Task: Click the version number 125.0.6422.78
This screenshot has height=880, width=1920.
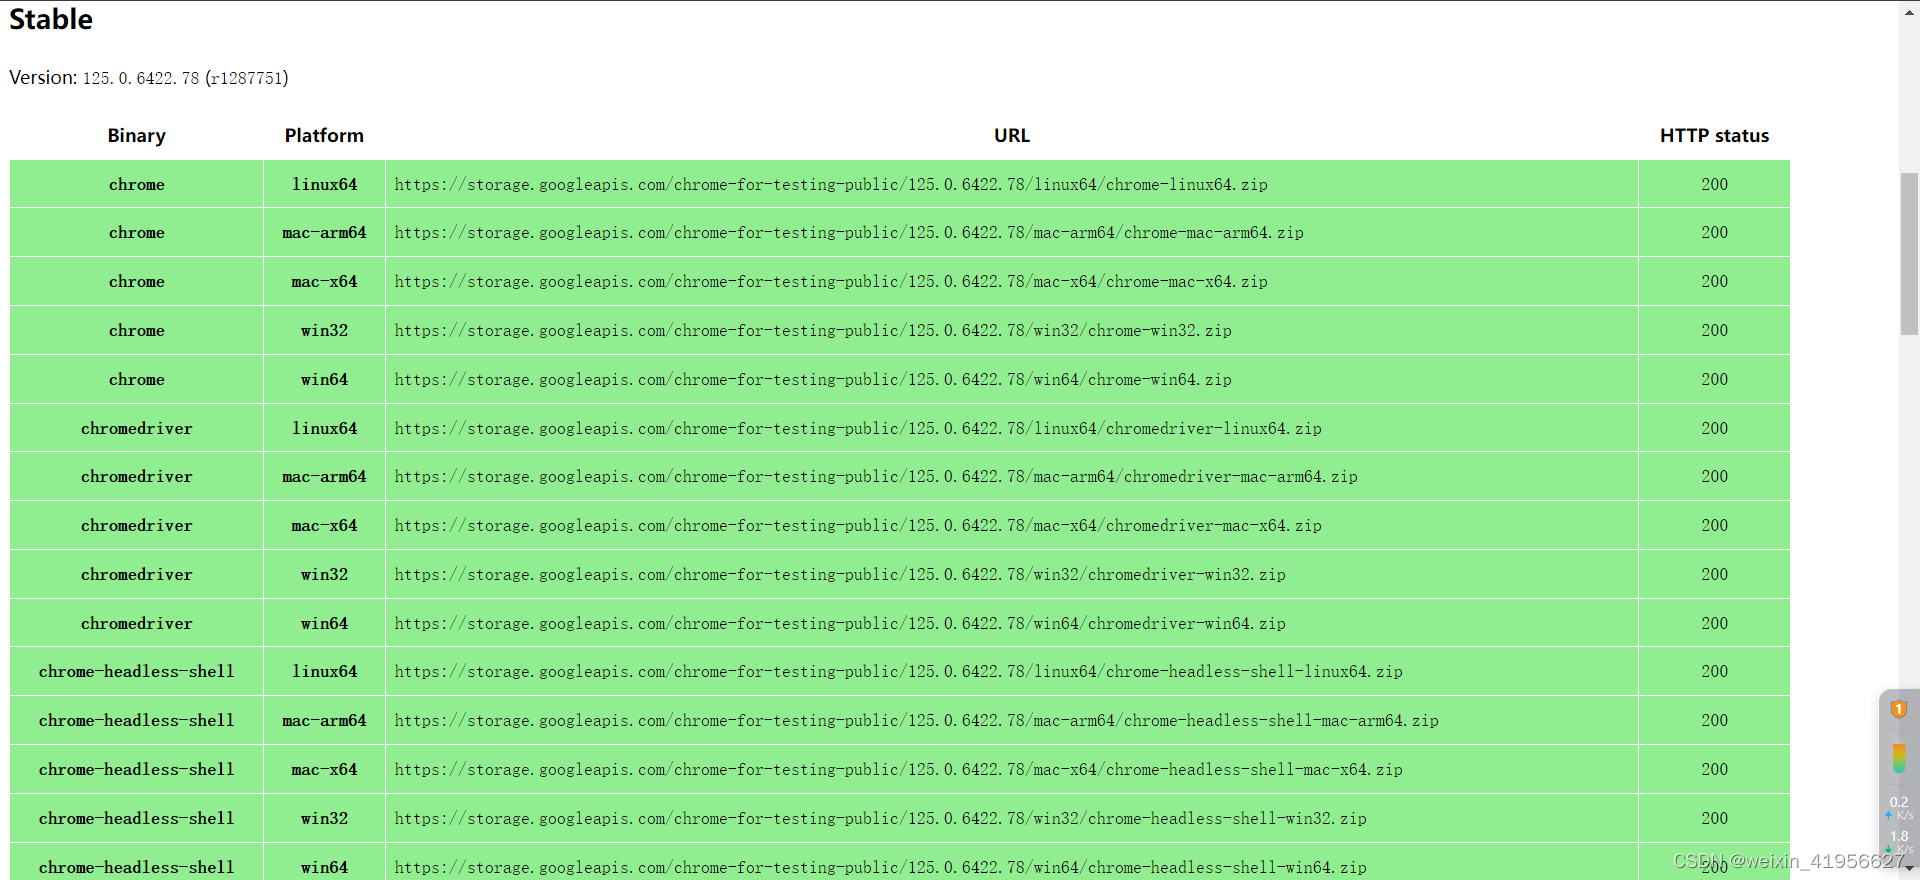Action: coord(141,78)
